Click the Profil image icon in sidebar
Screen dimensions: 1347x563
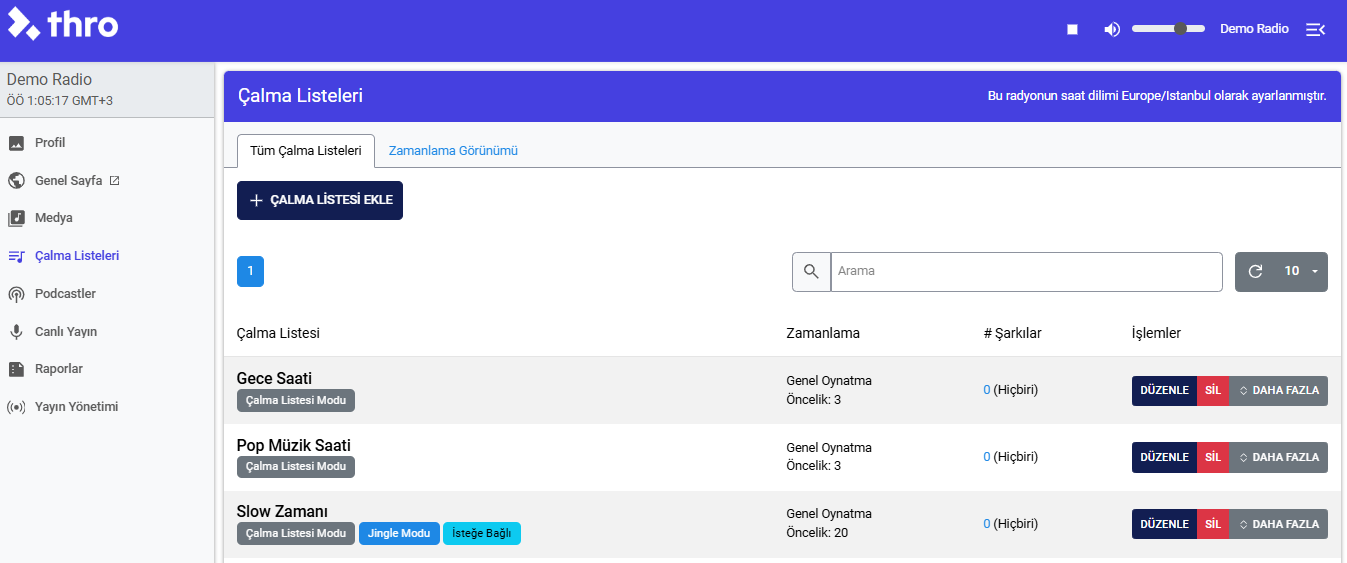(16, 143)
